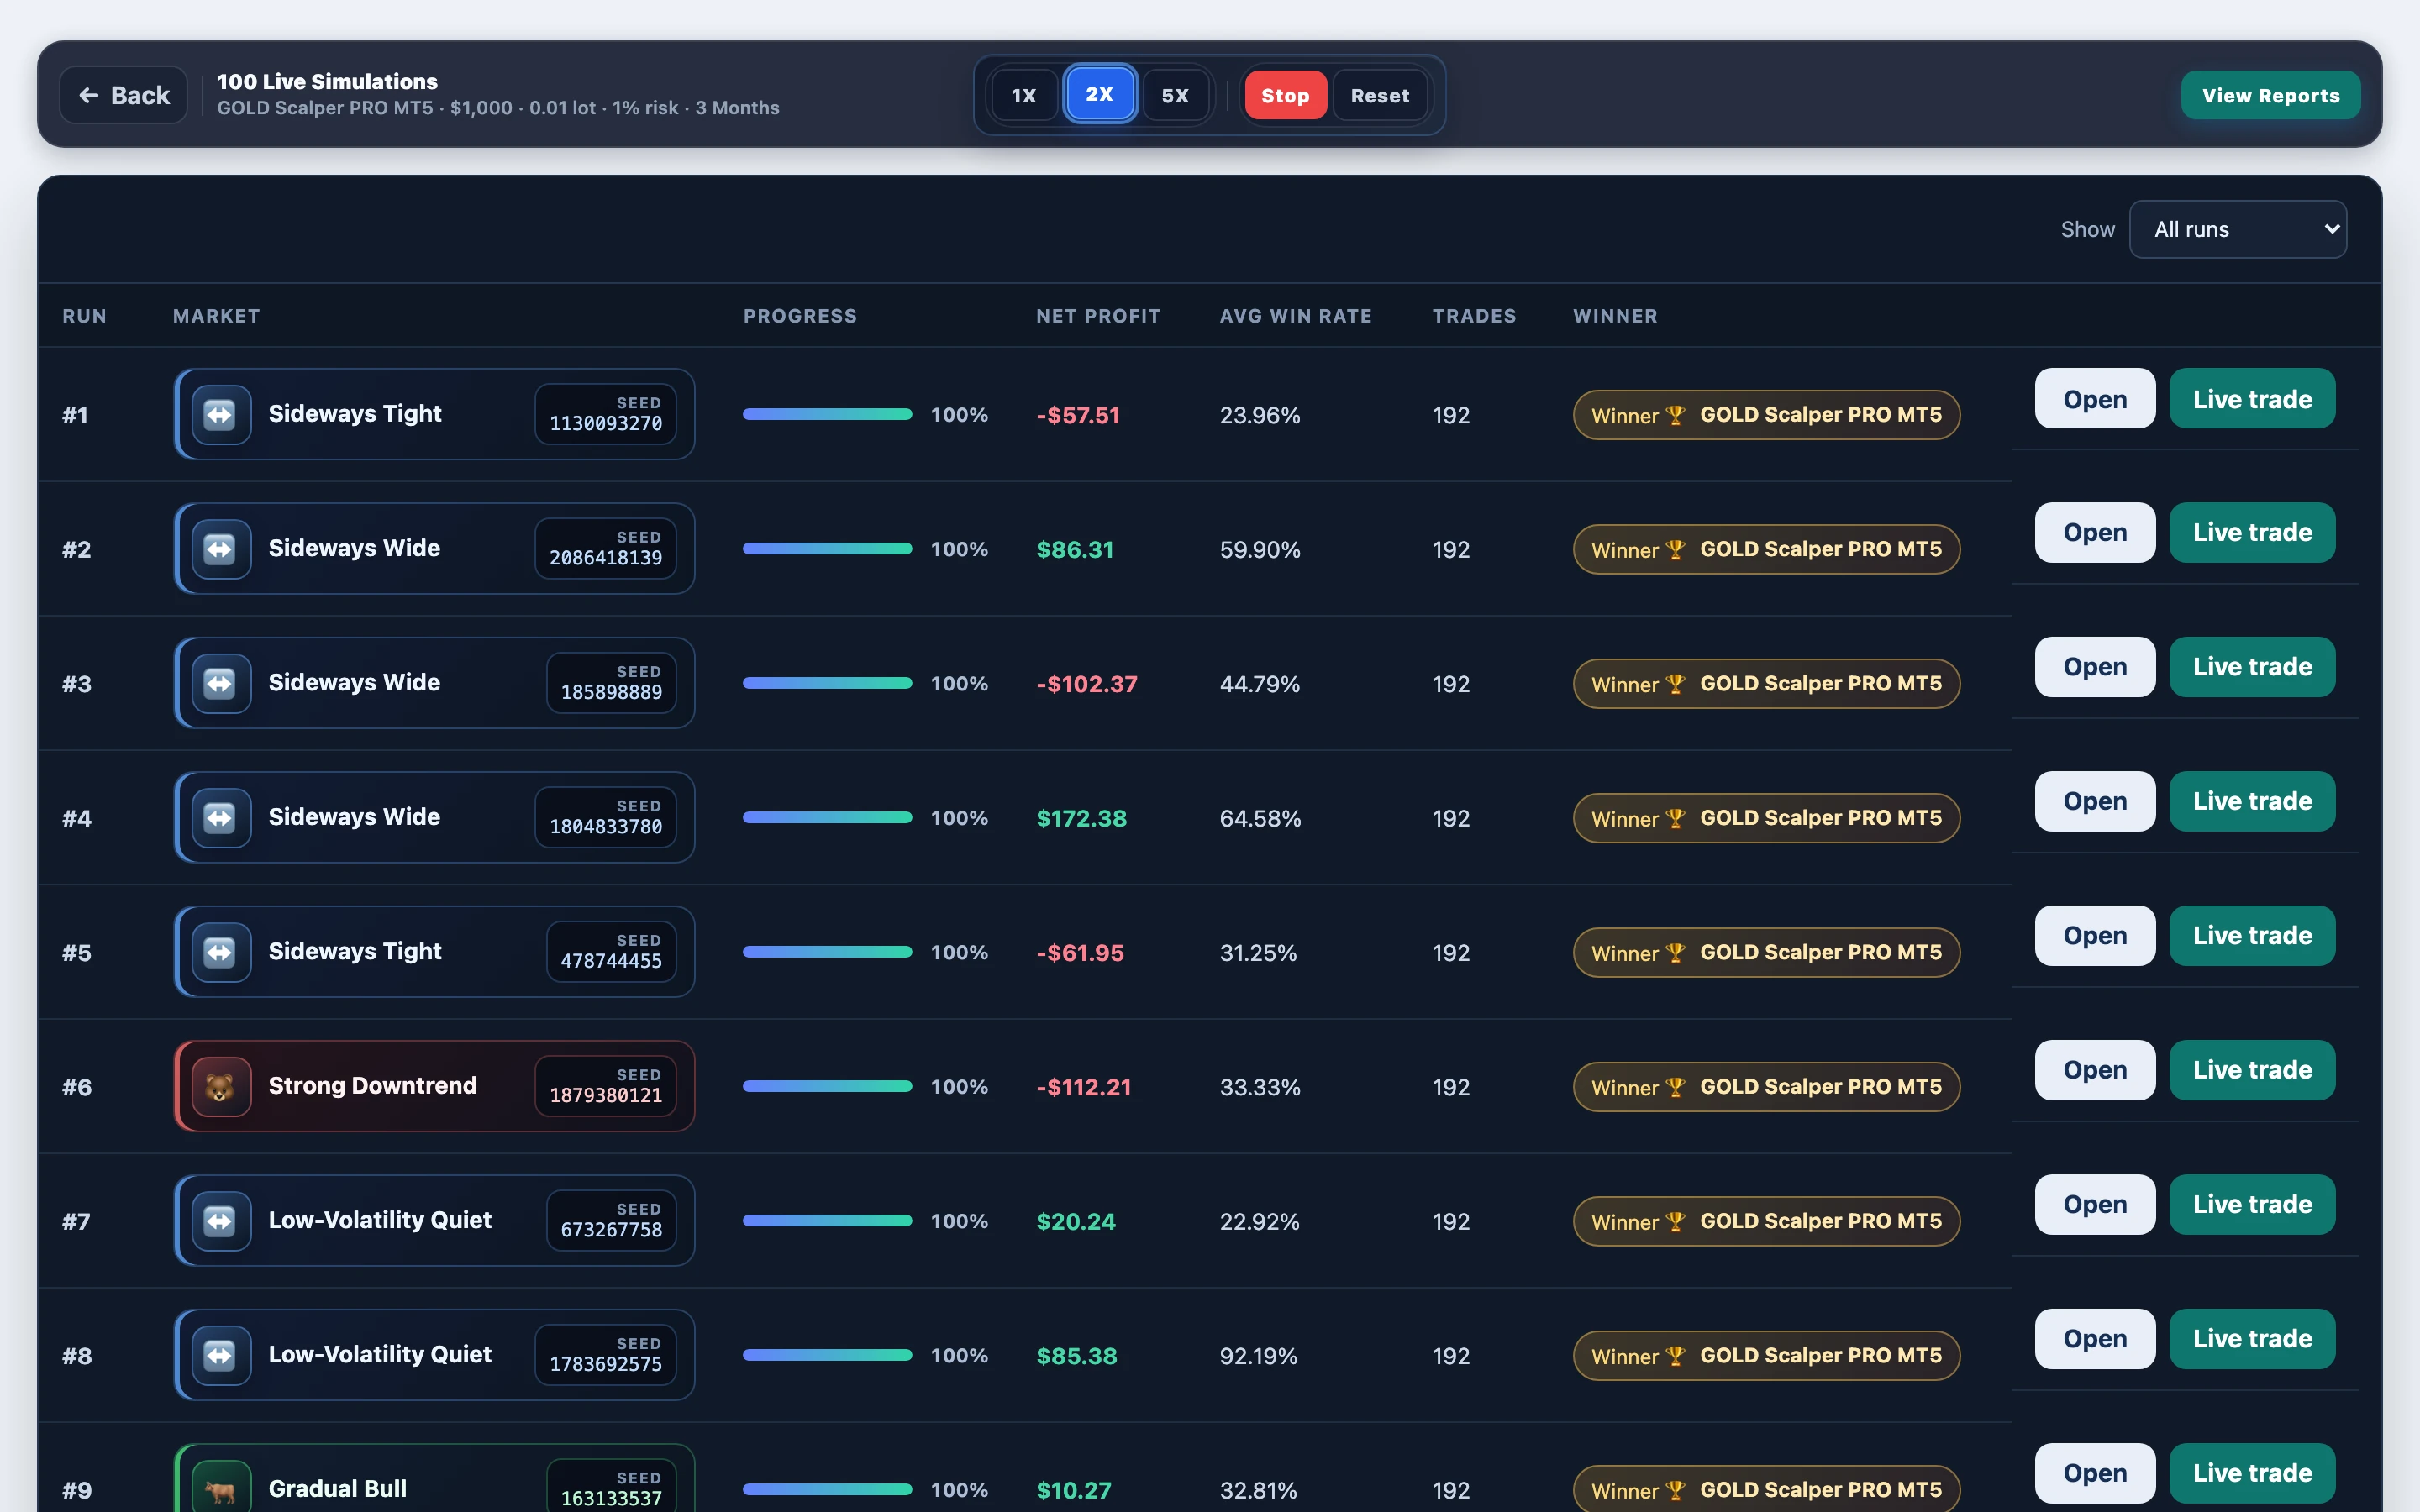This screenshot has width=2420, height=1512.
Task: Click the seed 1879380121 badge
Action: tap(606, 1086)
